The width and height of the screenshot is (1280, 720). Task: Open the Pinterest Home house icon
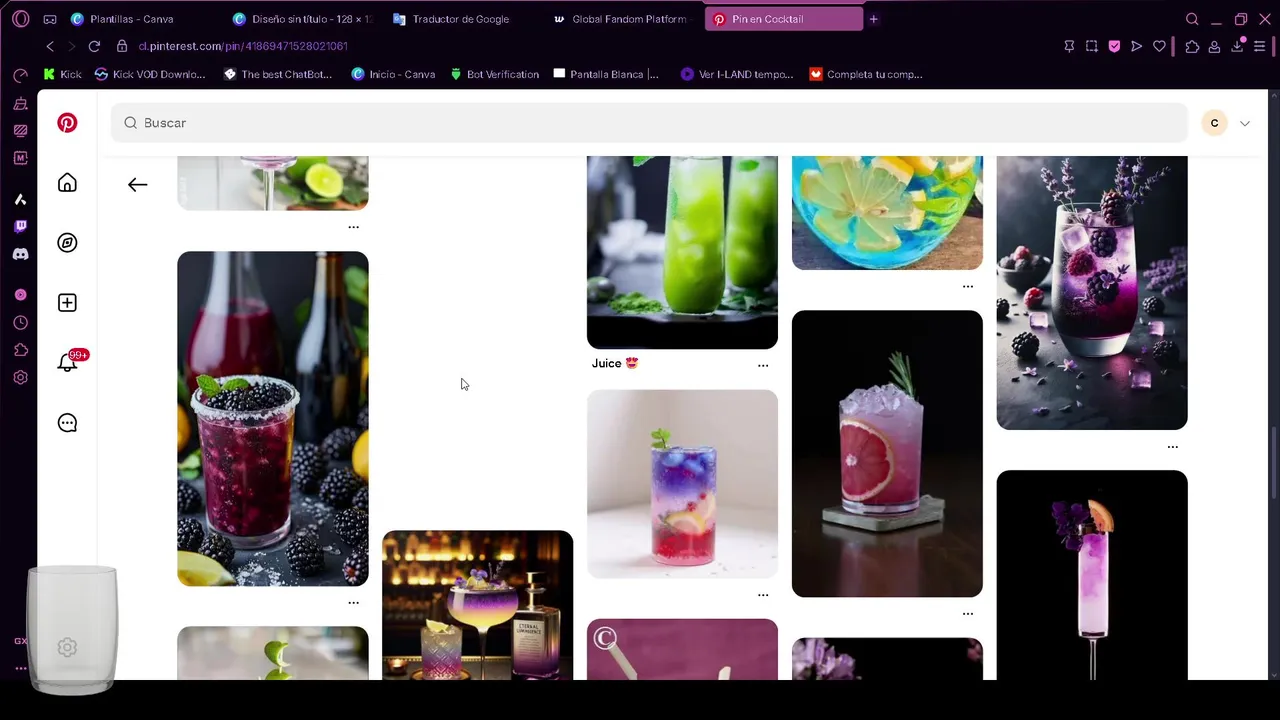click(67, 183)
